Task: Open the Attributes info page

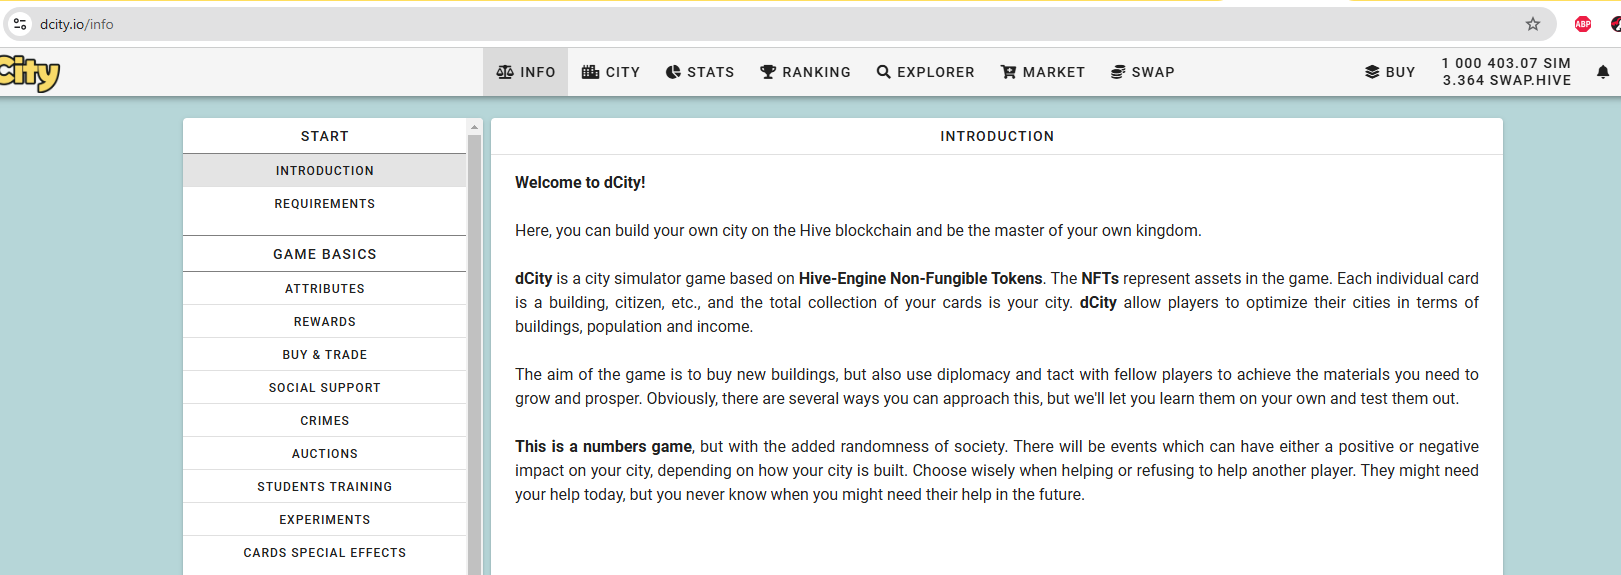Action: click(325, 289)
